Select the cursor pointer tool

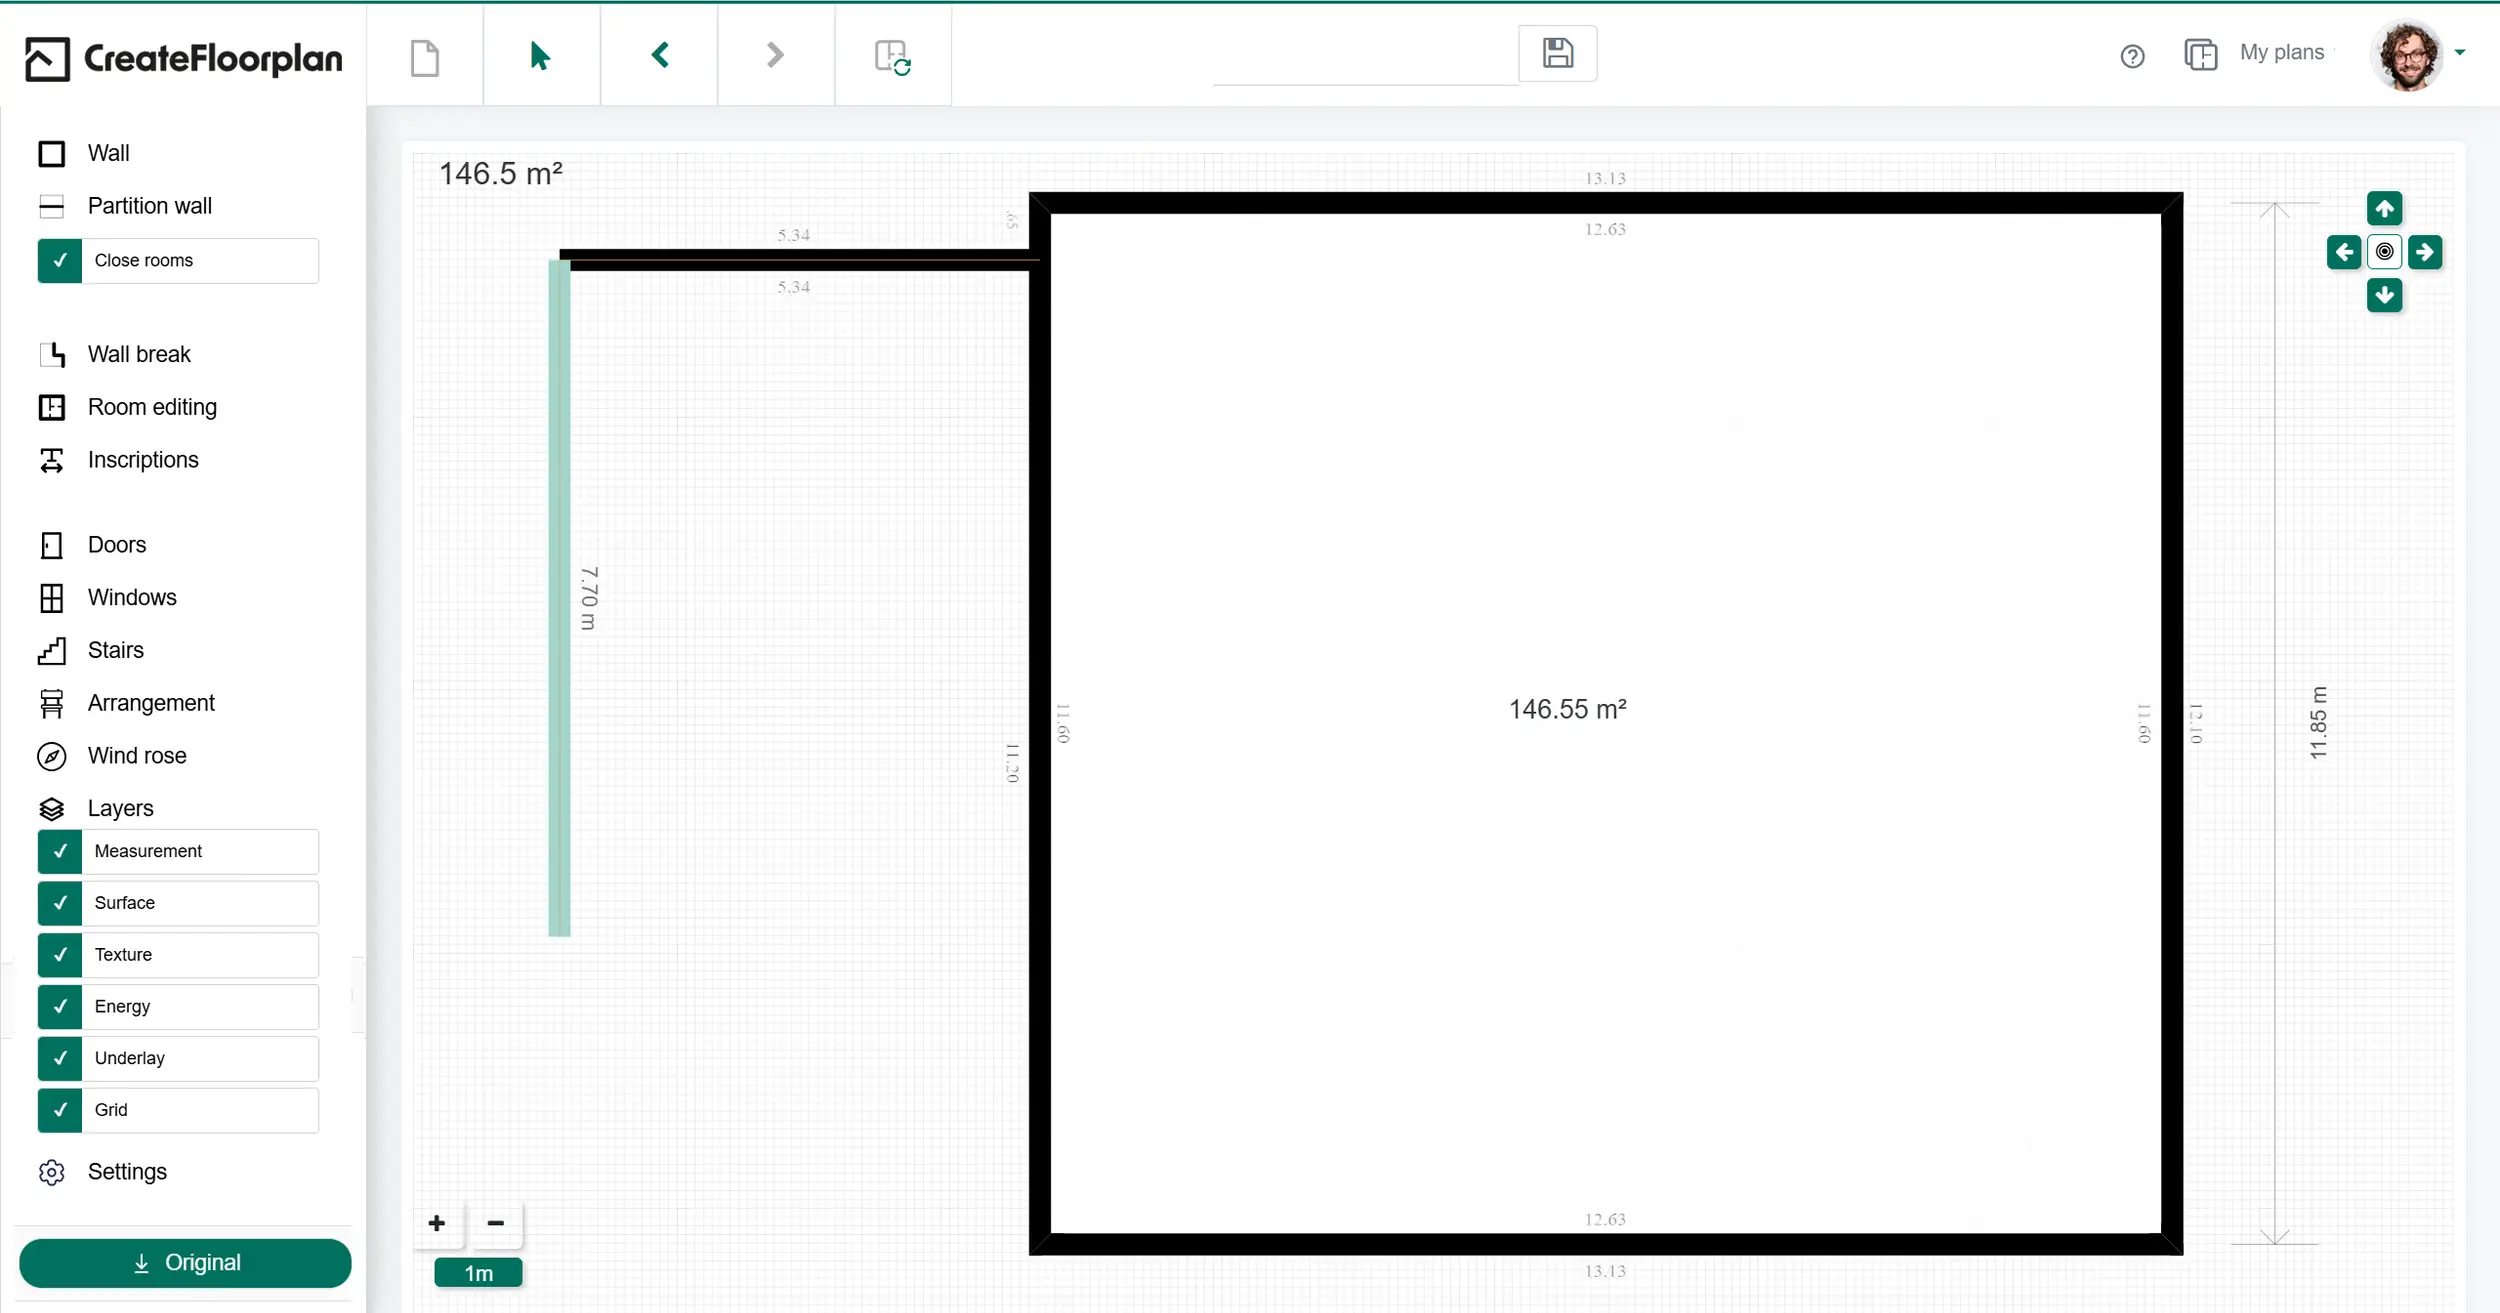[540, 56]
